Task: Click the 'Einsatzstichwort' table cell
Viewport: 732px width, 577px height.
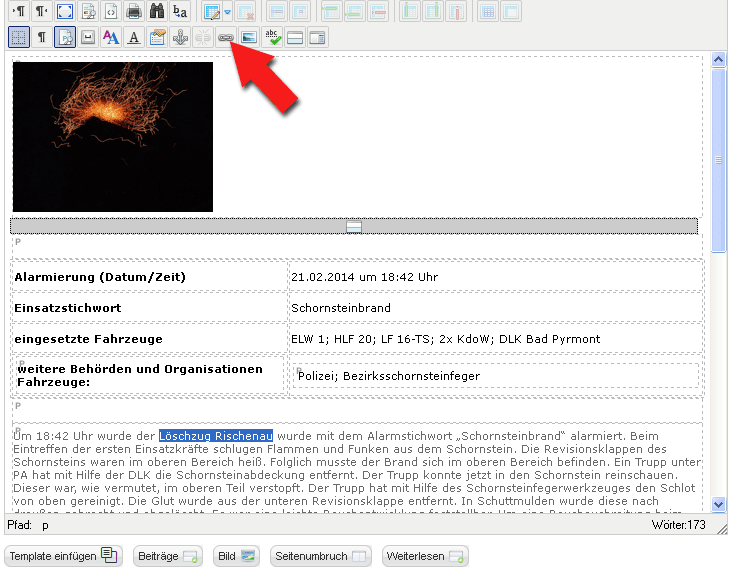Action: coord(149,308)
